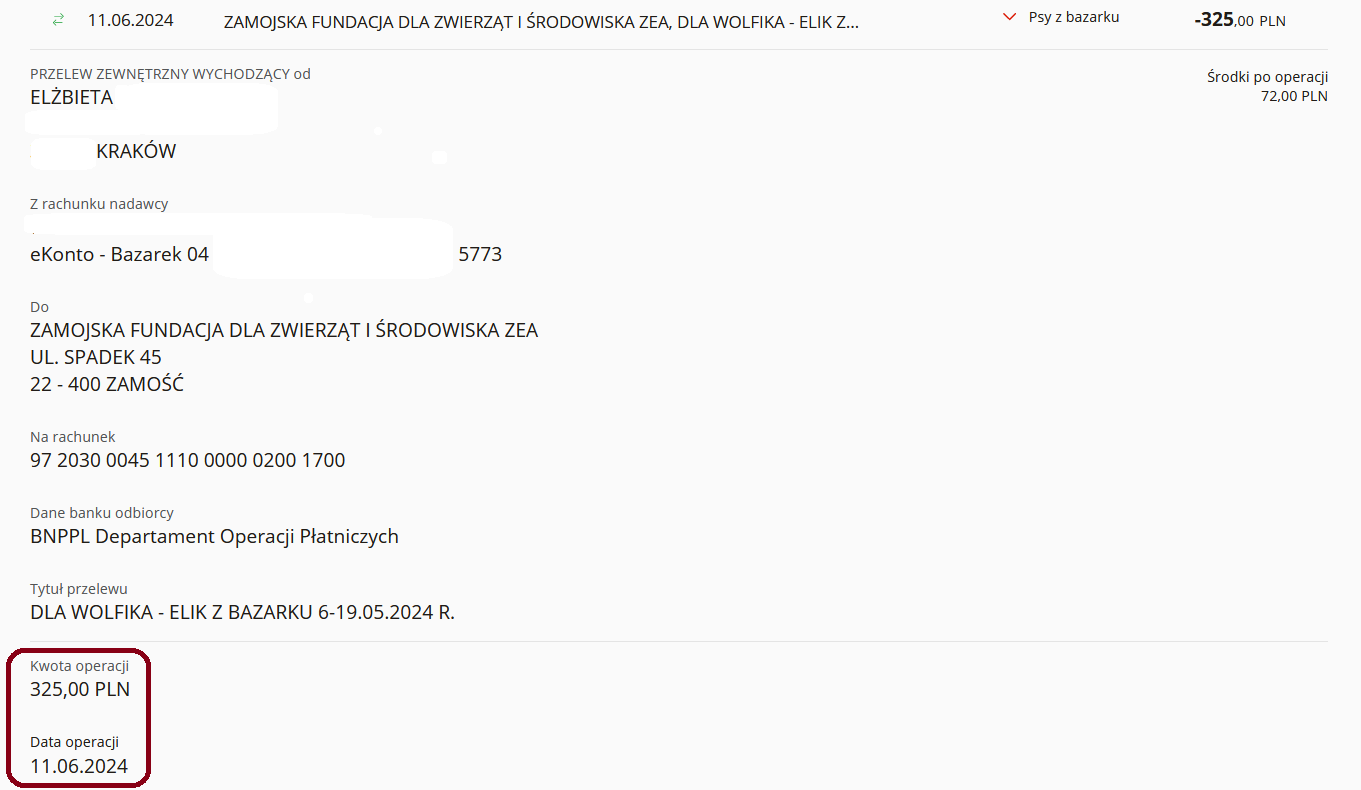Select the 72,00 PLN balance after operation

coord(1294,96)
